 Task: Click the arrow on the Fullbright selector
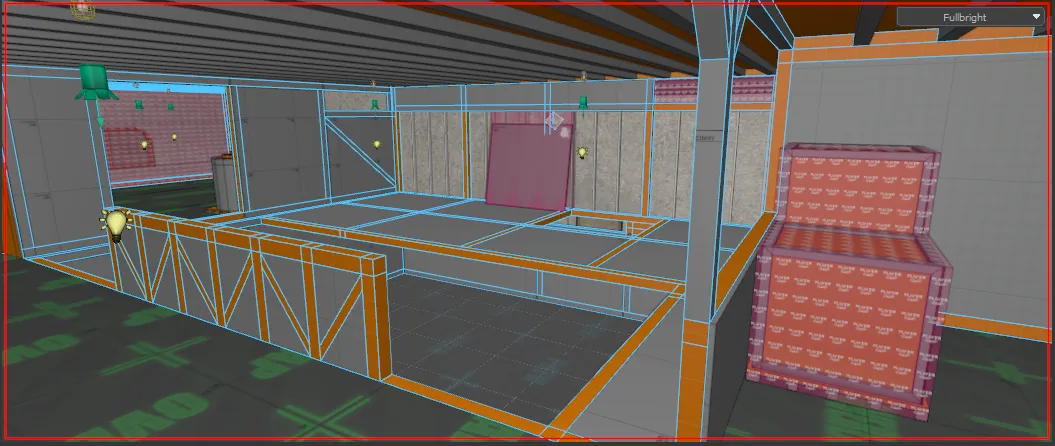tap(1036, 17)
